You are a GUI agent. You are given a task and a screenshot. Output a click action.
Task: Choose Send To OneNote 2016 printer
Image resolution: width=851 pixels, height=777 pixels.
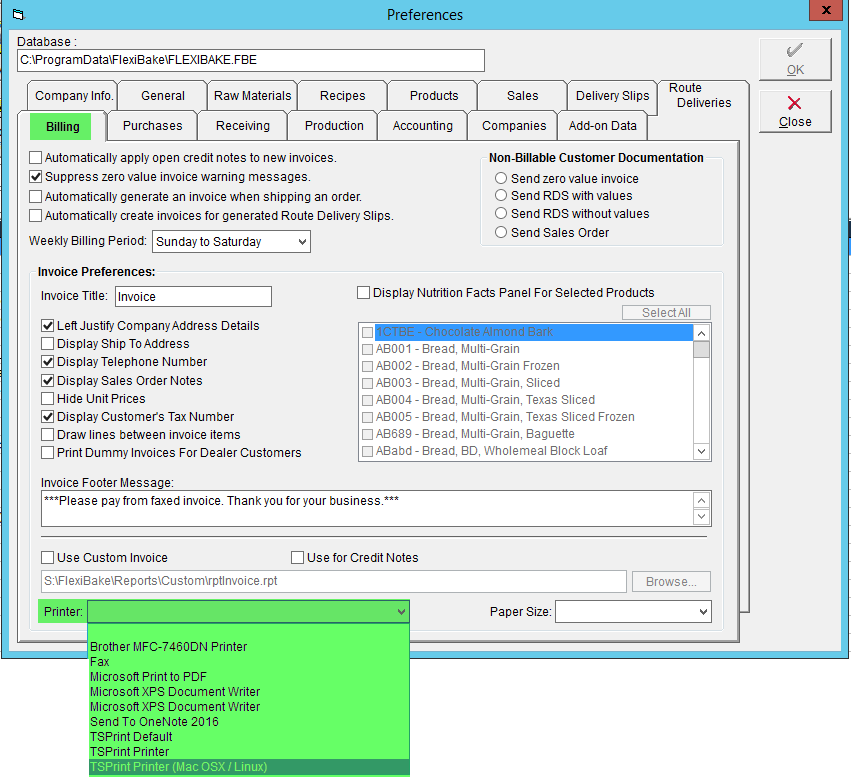tap(249, 722)
